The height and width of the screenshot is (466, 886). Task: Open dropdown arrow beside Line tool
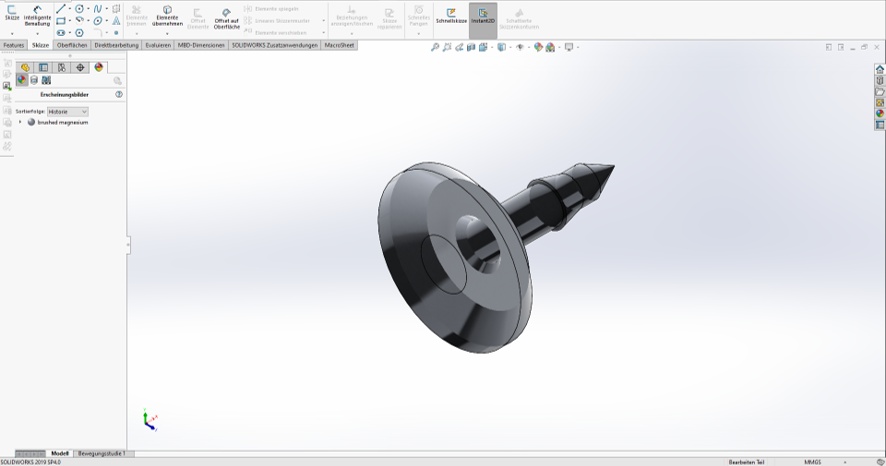(70, 8)
